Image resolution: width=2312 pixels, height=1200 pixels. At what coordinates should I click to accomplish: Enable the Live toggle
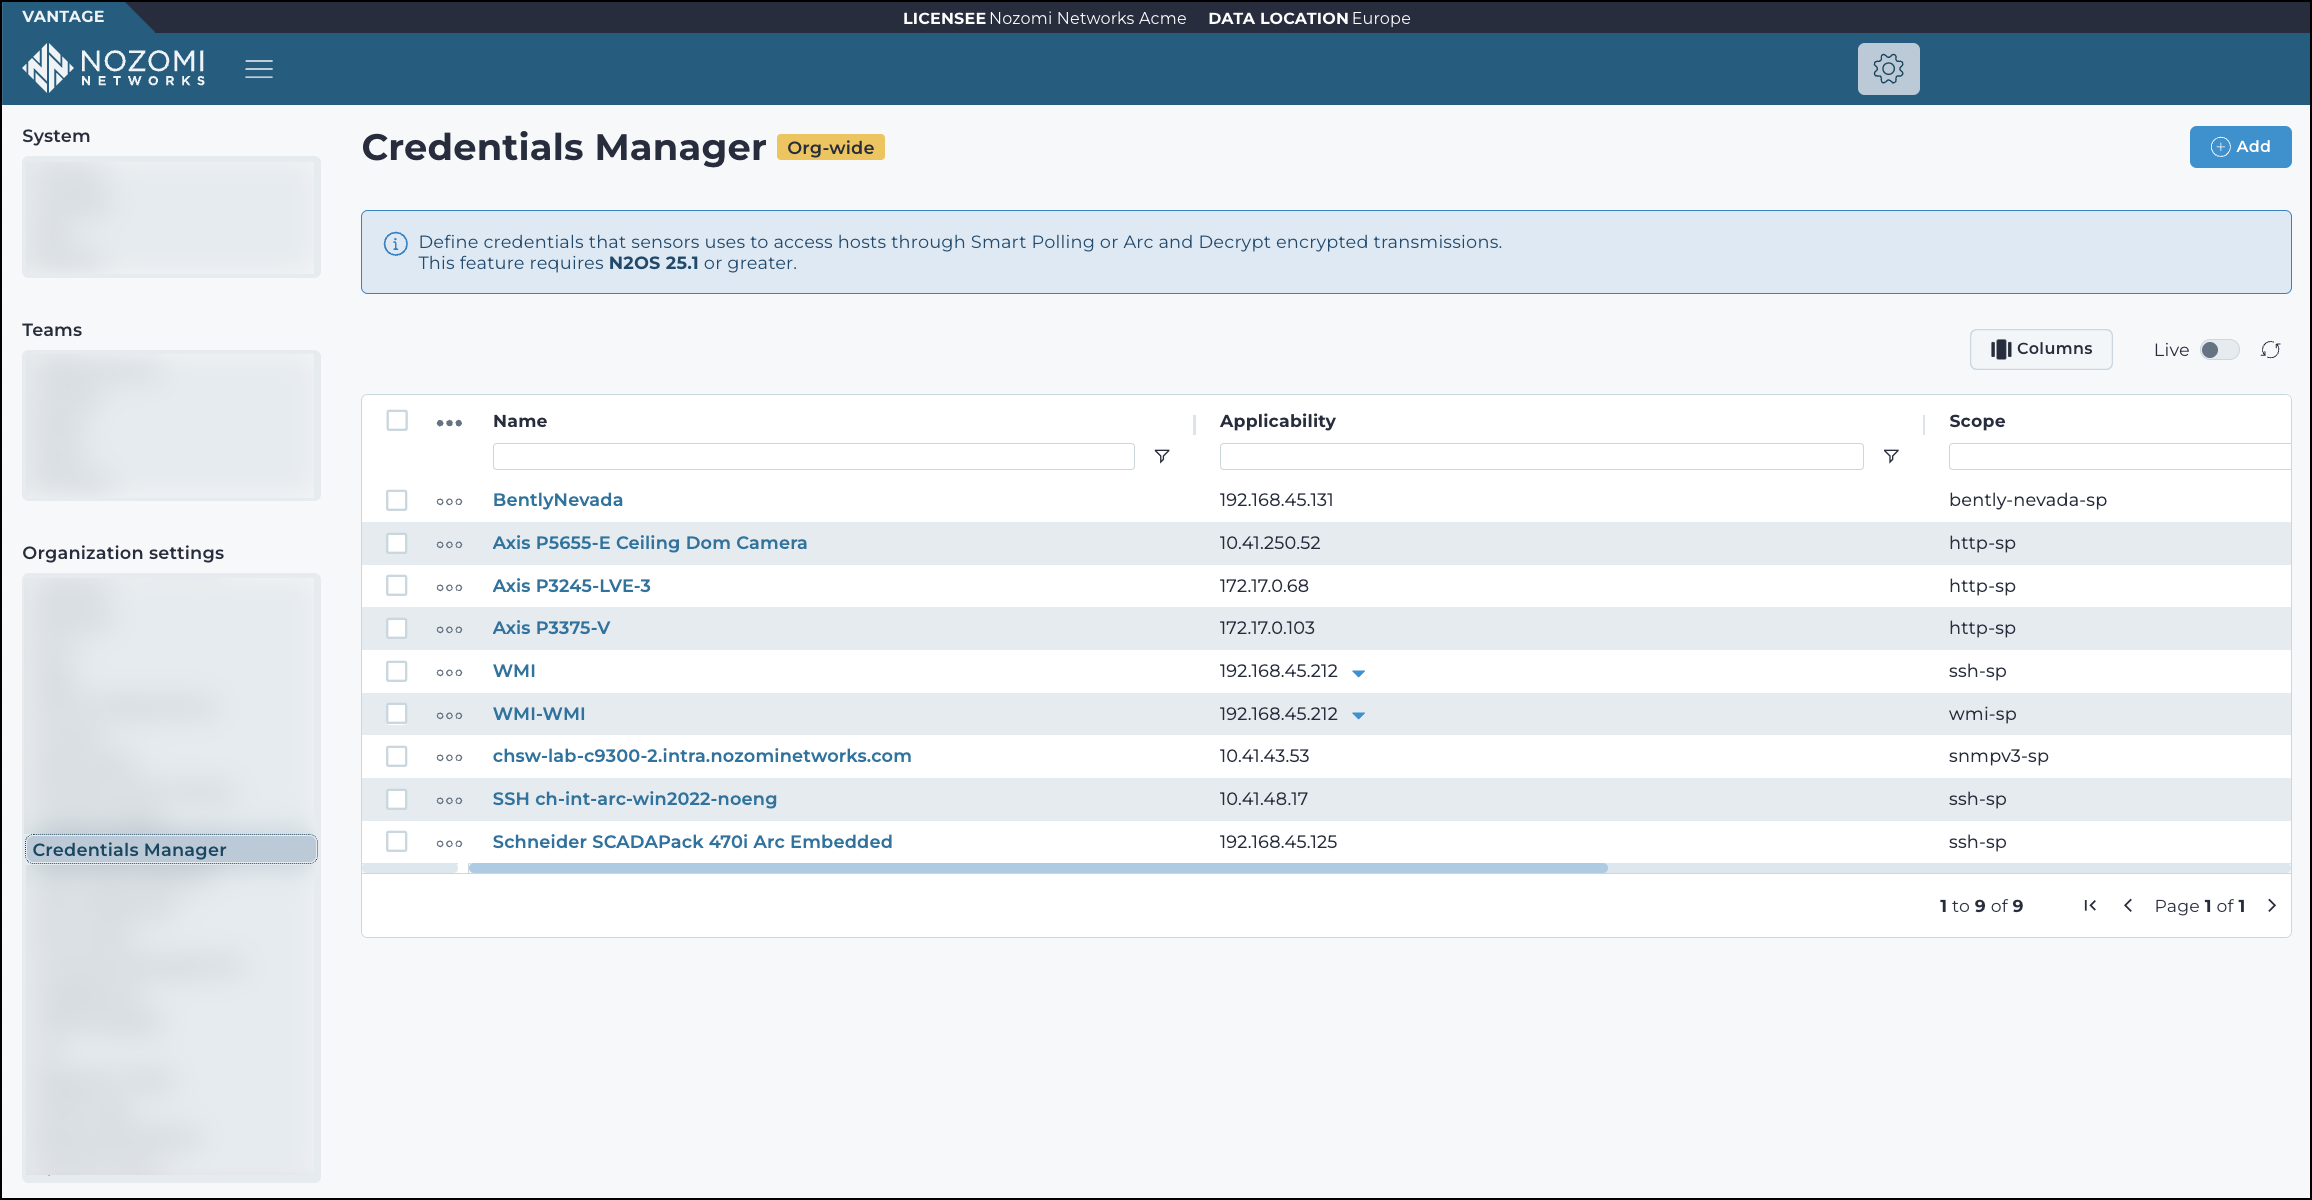2219,349
